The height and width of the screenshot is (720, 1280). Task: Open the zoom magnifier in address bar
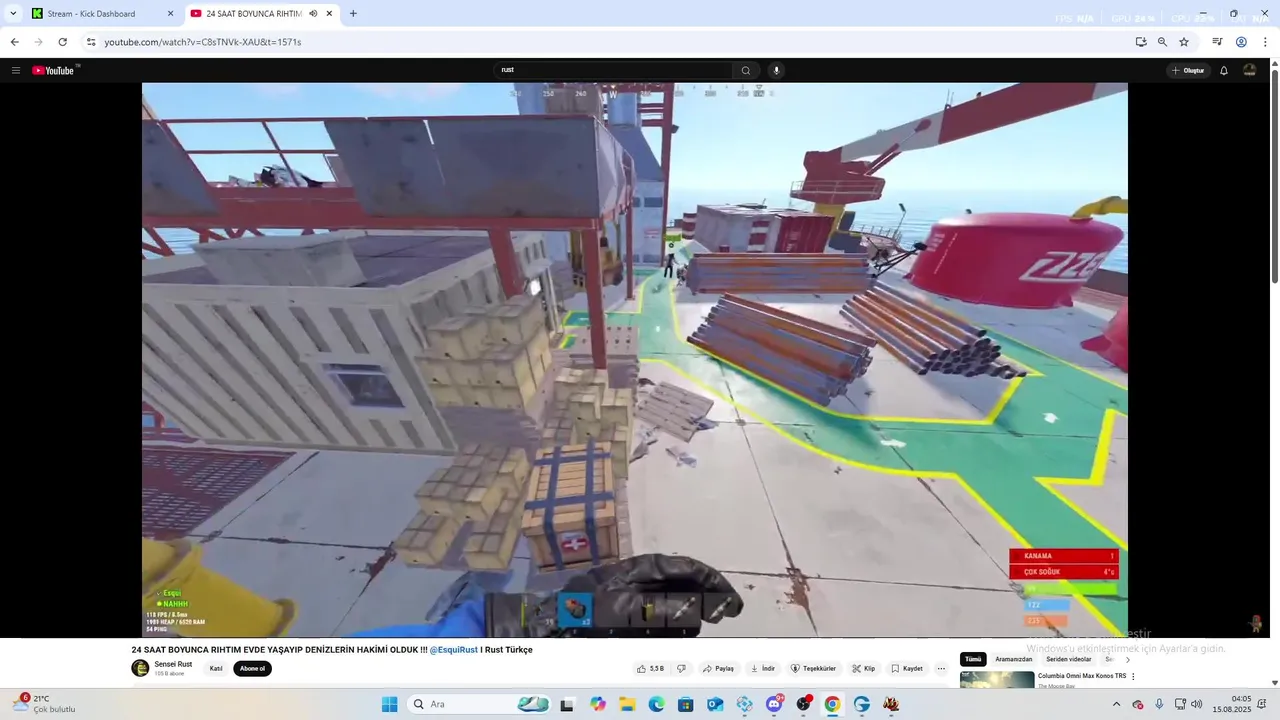pos(1162,42)
